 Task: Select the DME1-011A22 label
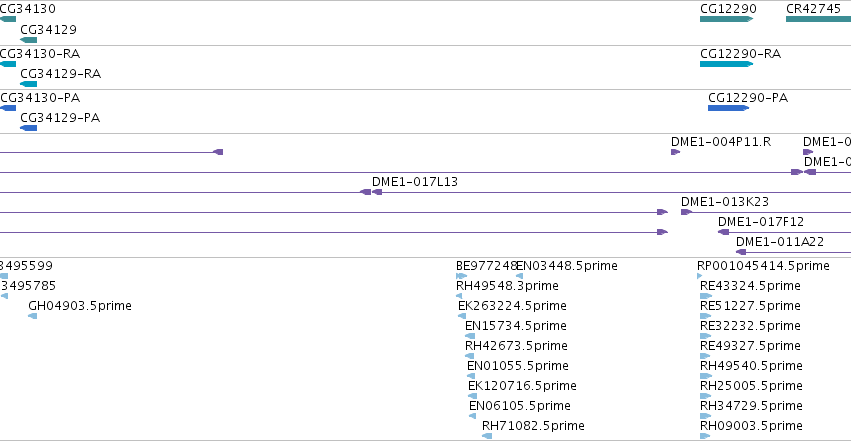coord(780,242)
